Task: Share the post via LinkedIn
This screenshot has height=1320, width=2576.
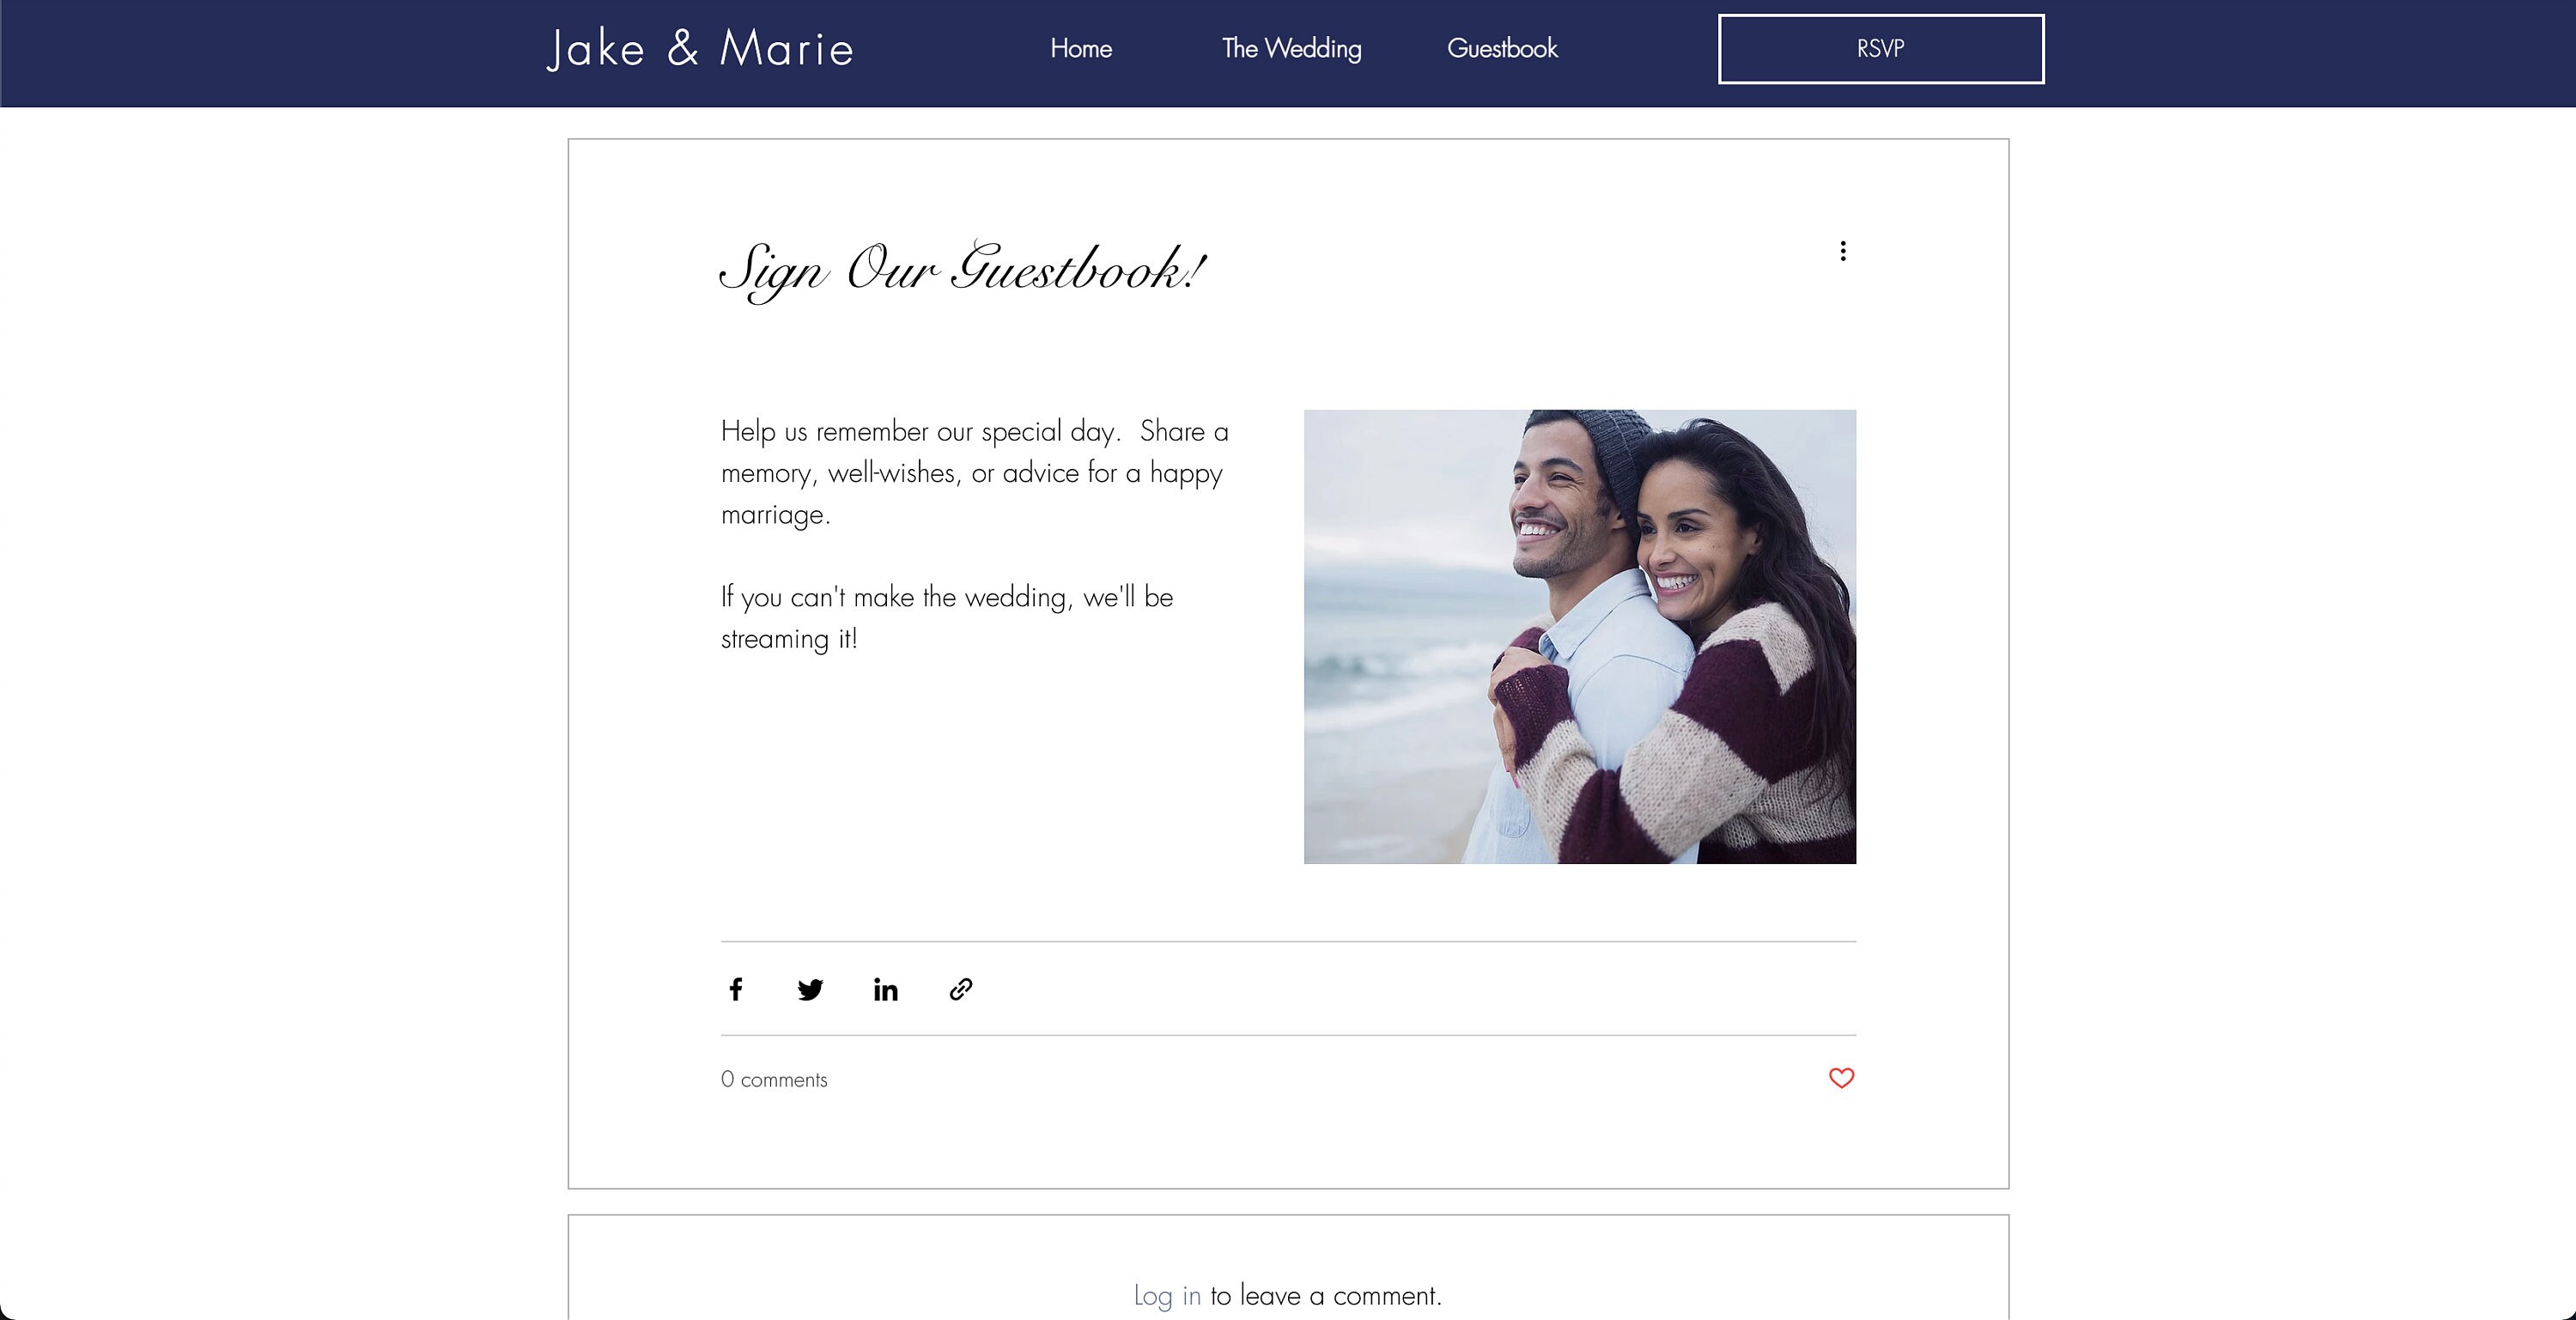Action: 885,989
